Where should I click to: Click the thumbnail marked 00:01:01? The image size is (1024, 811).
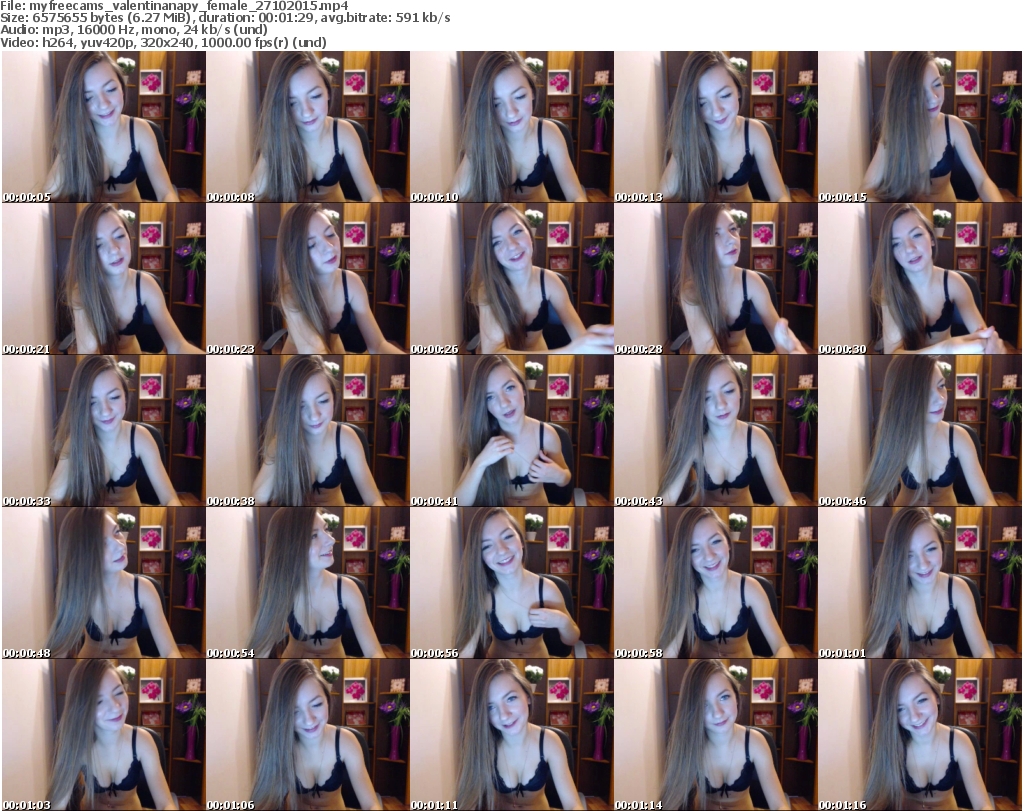pyautogui.click(x=920, y=583)
